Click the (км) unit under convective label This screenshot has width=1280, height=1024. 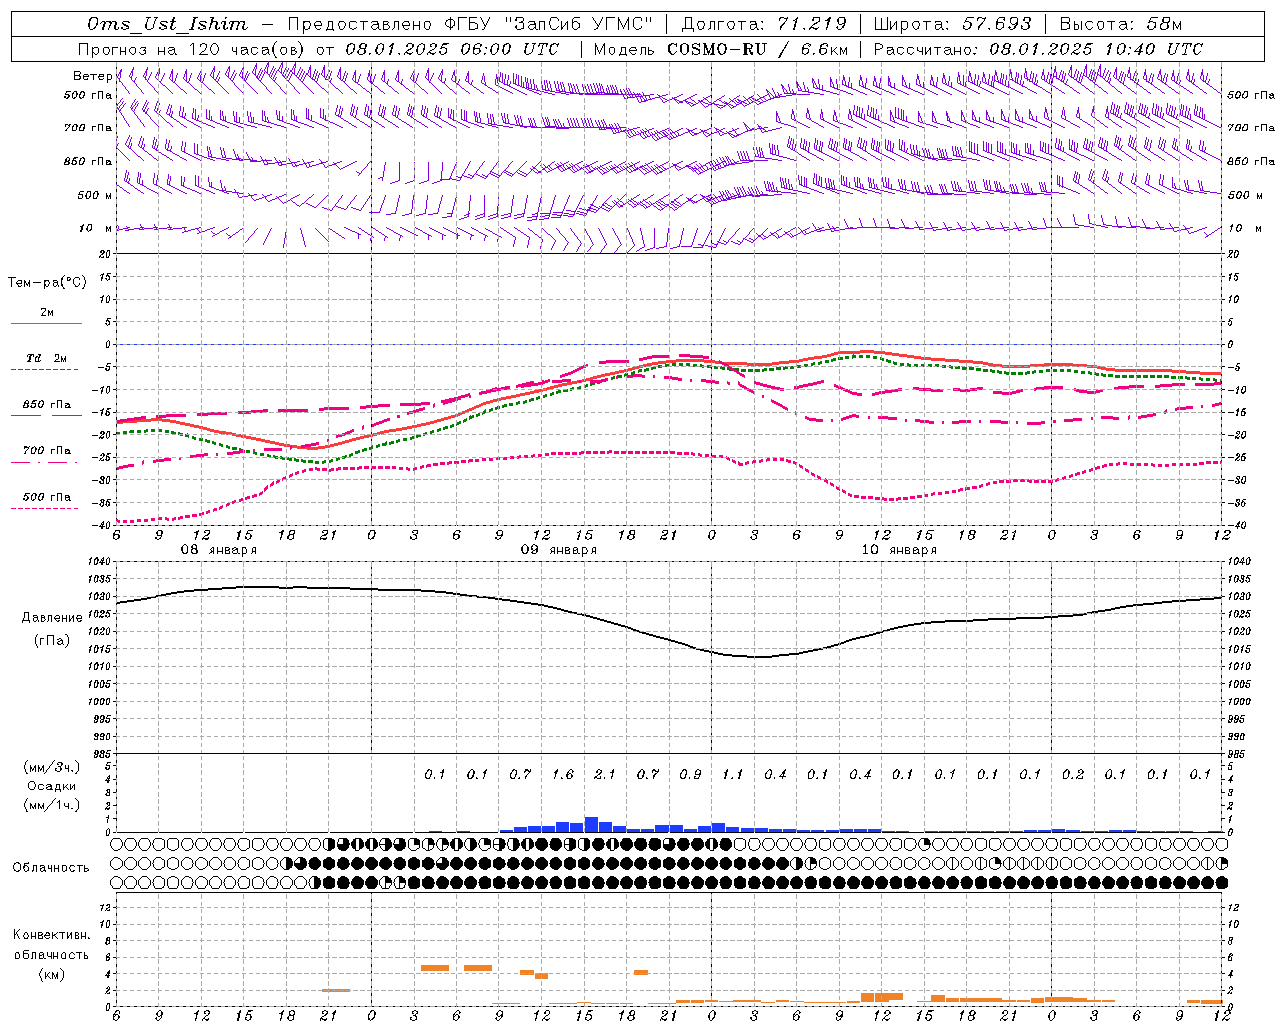tap(51, 974)
